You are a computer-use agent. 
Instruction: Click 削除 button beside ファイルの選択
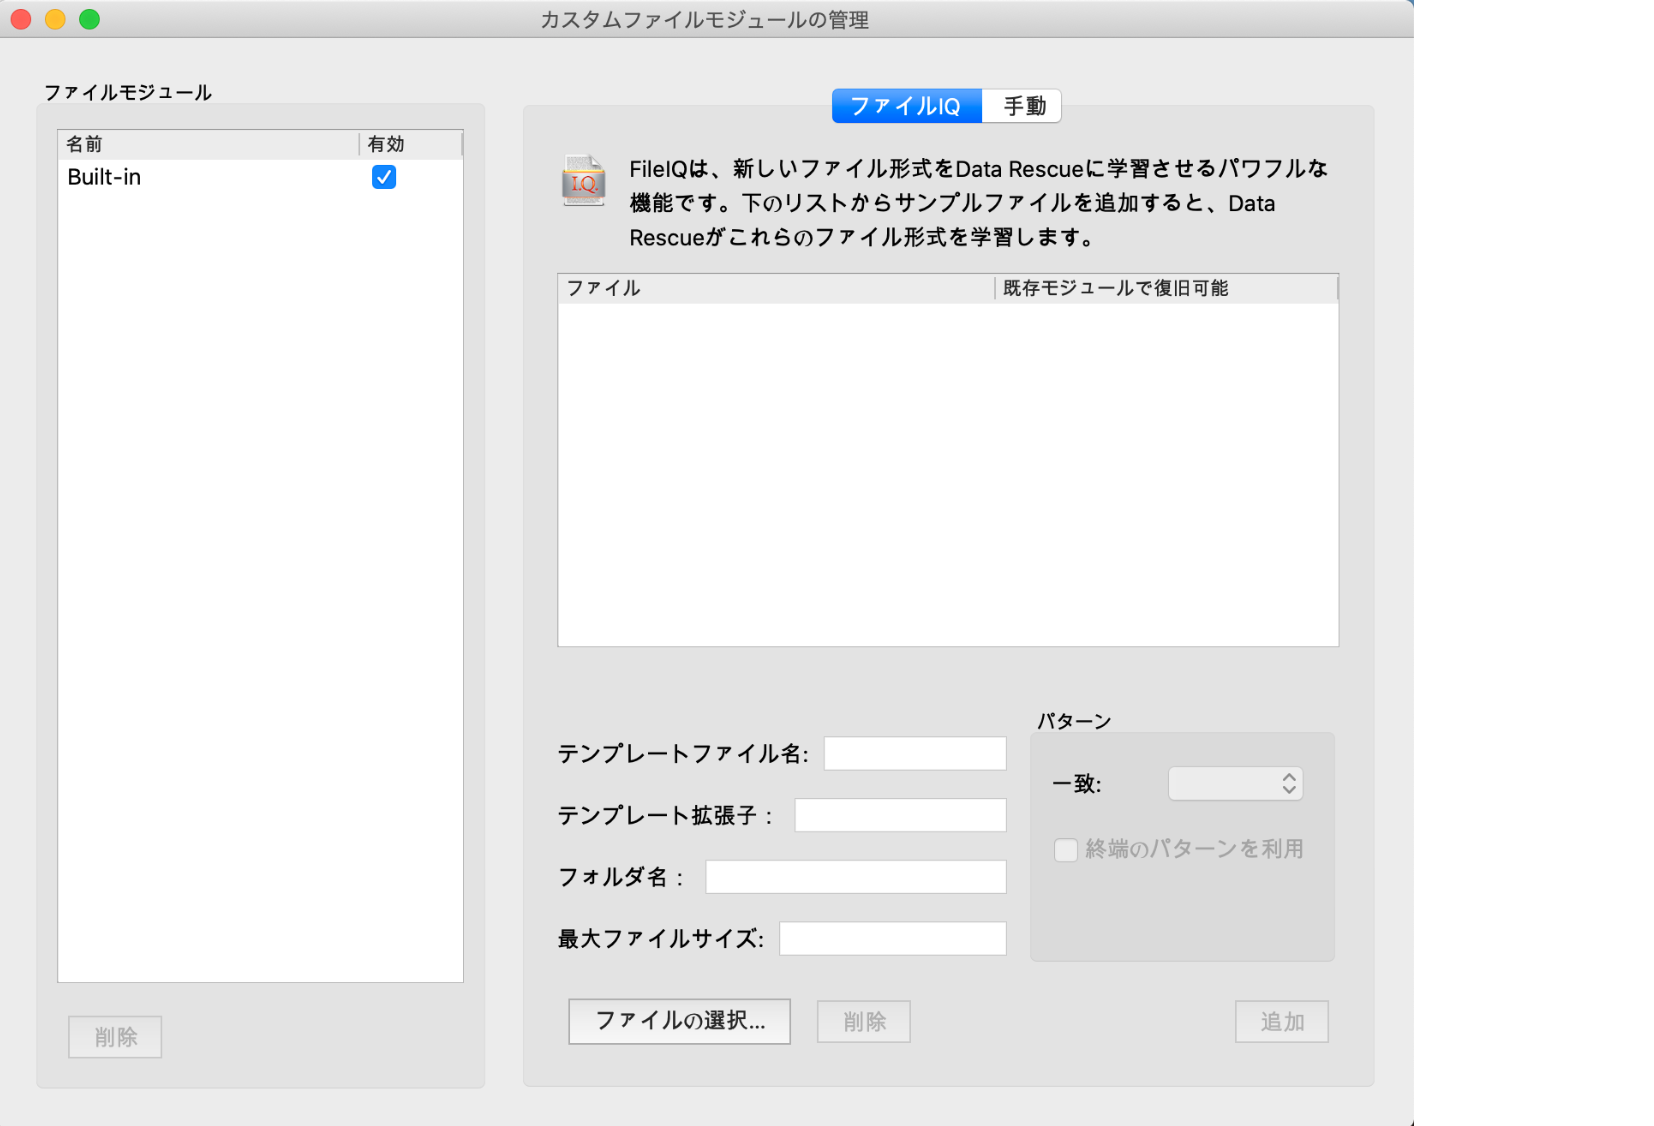[x=864, y=1022]
